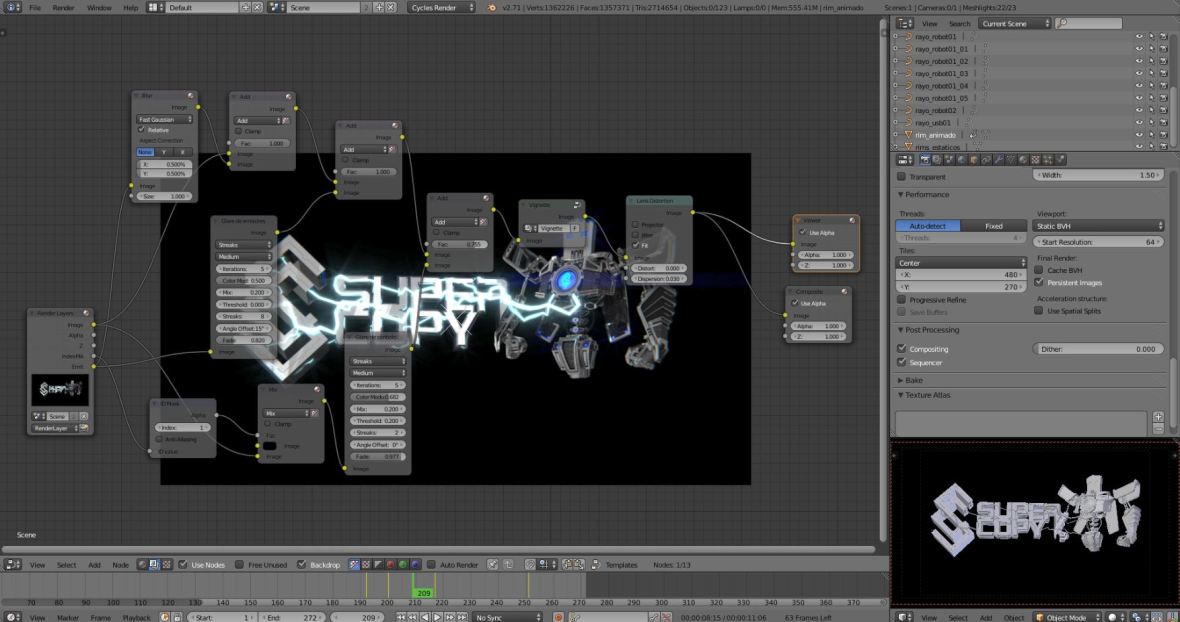The image size is (1180, 622).
Task: Click the Dither value slider
Action: click(1098, 349)
